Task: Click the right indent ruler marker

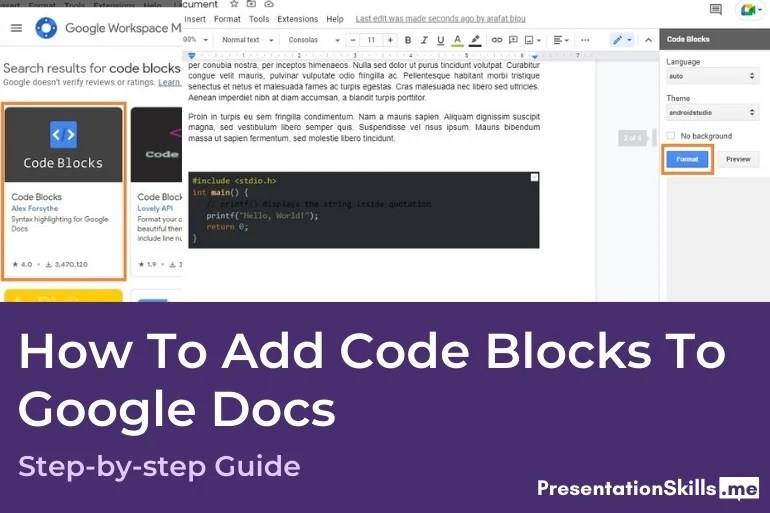Action: coord(534,56)
